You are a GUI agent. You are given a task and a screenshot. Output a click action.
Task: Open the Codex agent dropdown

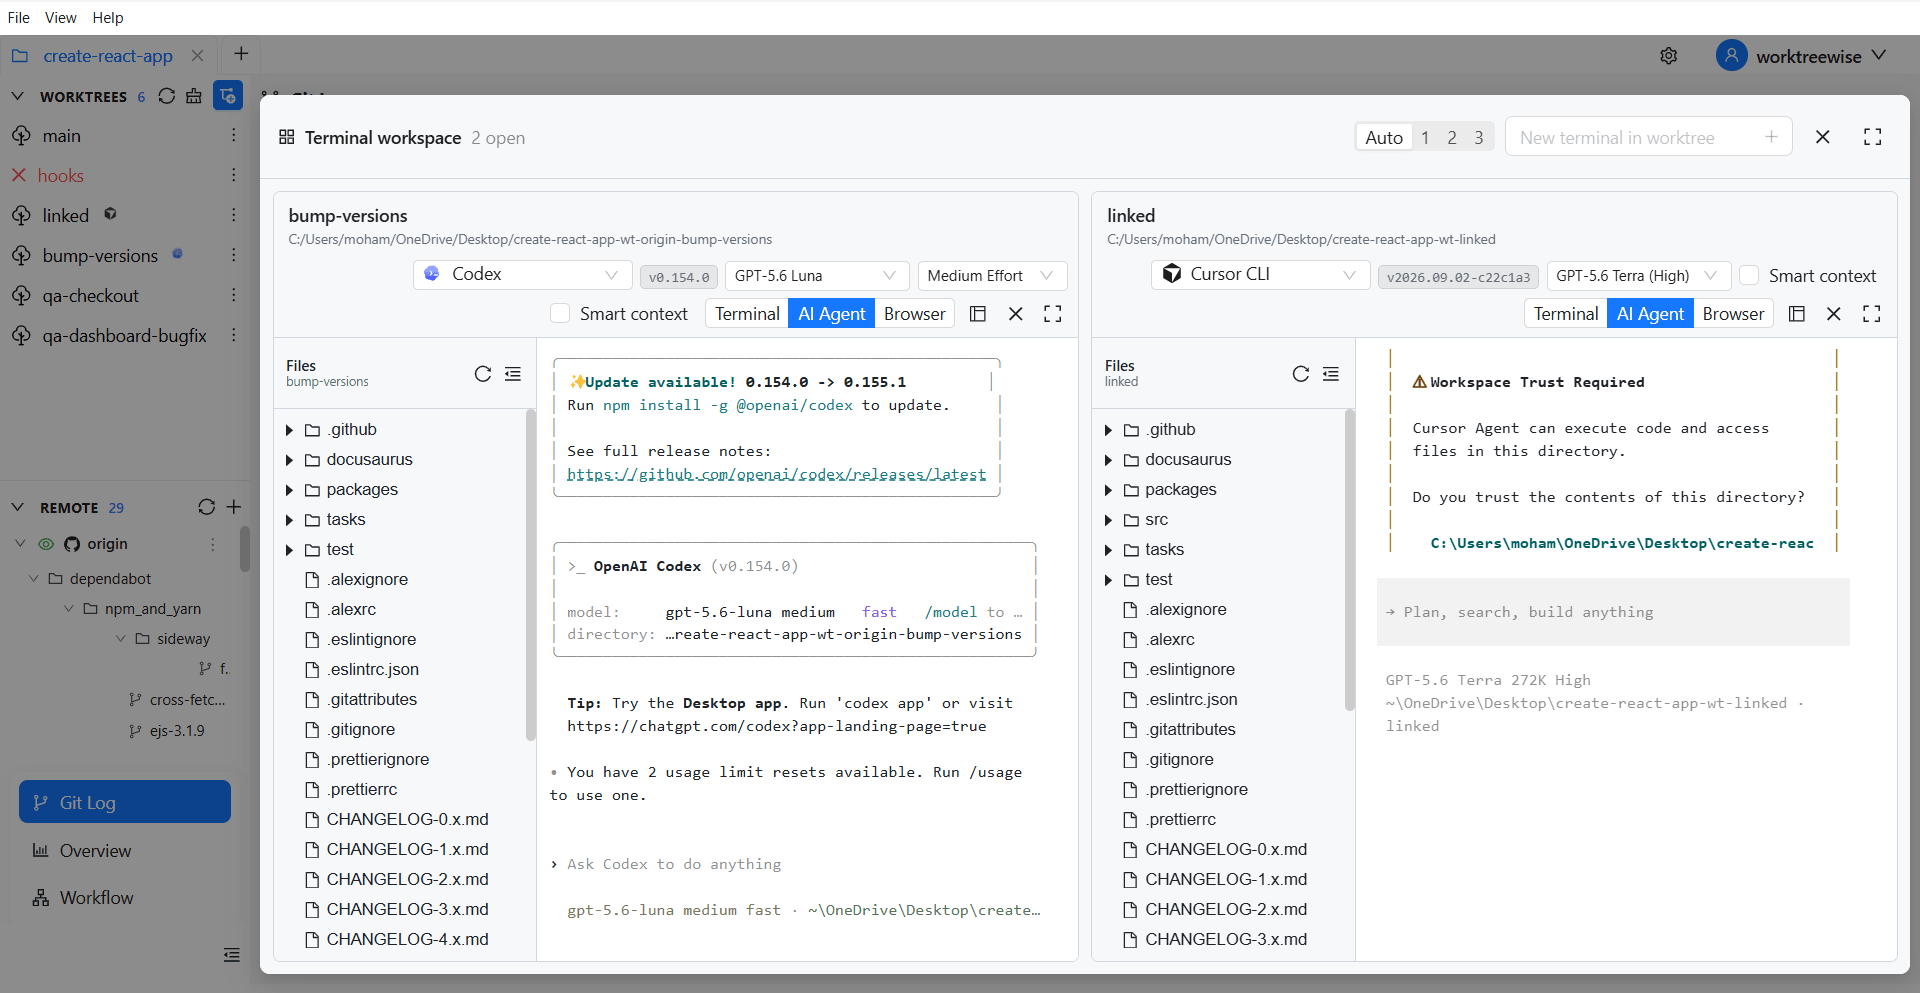(522, 275)
